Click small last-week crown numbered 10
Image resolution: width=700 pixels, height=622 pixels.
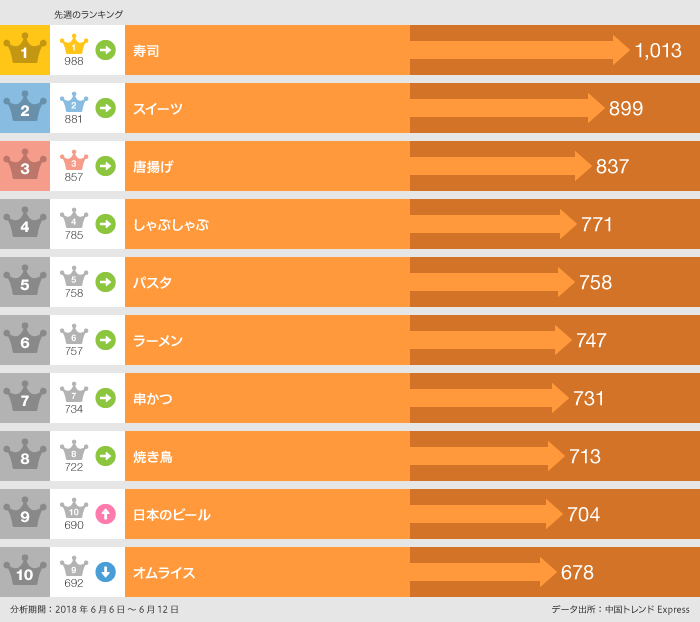74,511
